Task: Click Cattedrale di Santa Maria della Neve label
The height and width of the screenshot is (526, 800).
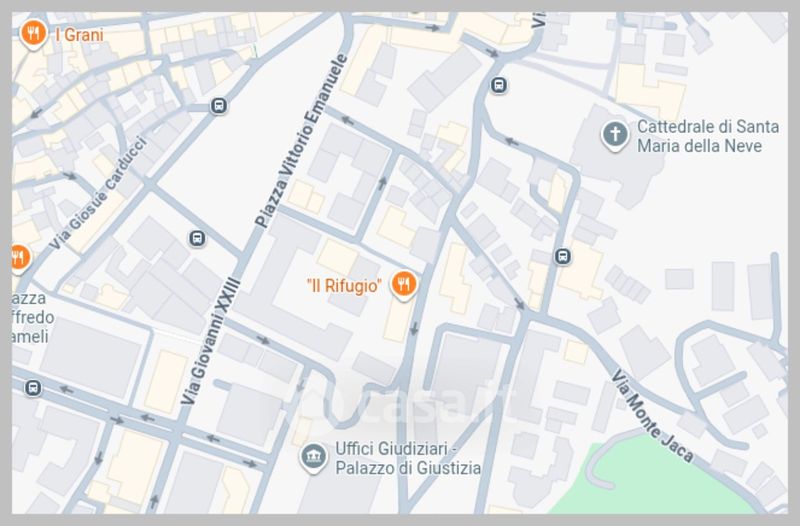Action: tap(708, 136)
